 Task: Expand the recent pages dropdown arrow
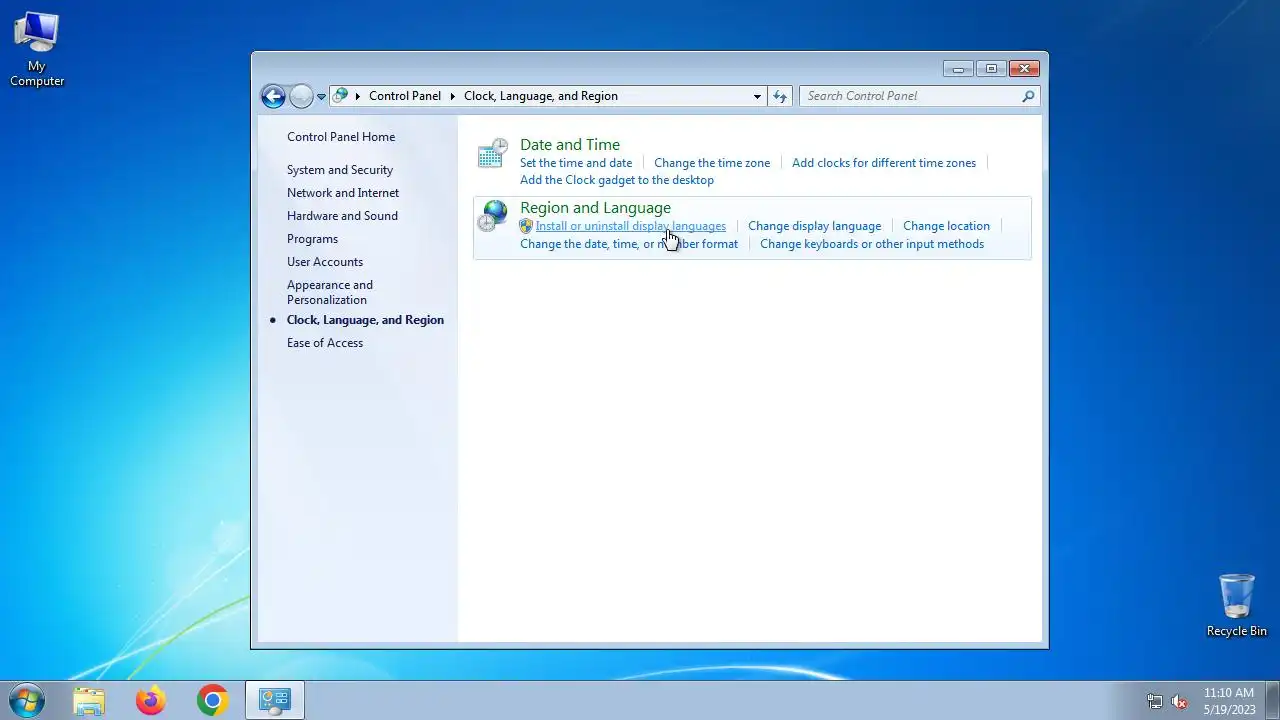coord(321,96)
